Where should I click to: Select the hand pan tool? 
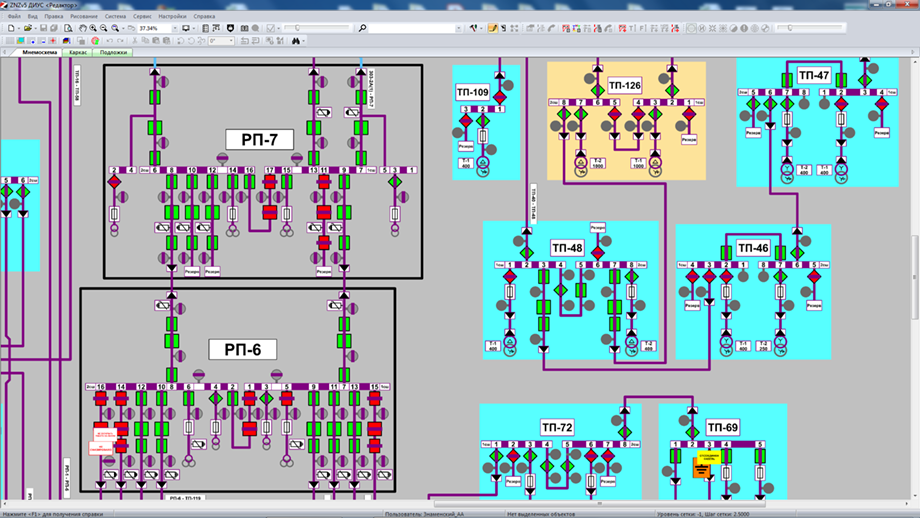82,28
